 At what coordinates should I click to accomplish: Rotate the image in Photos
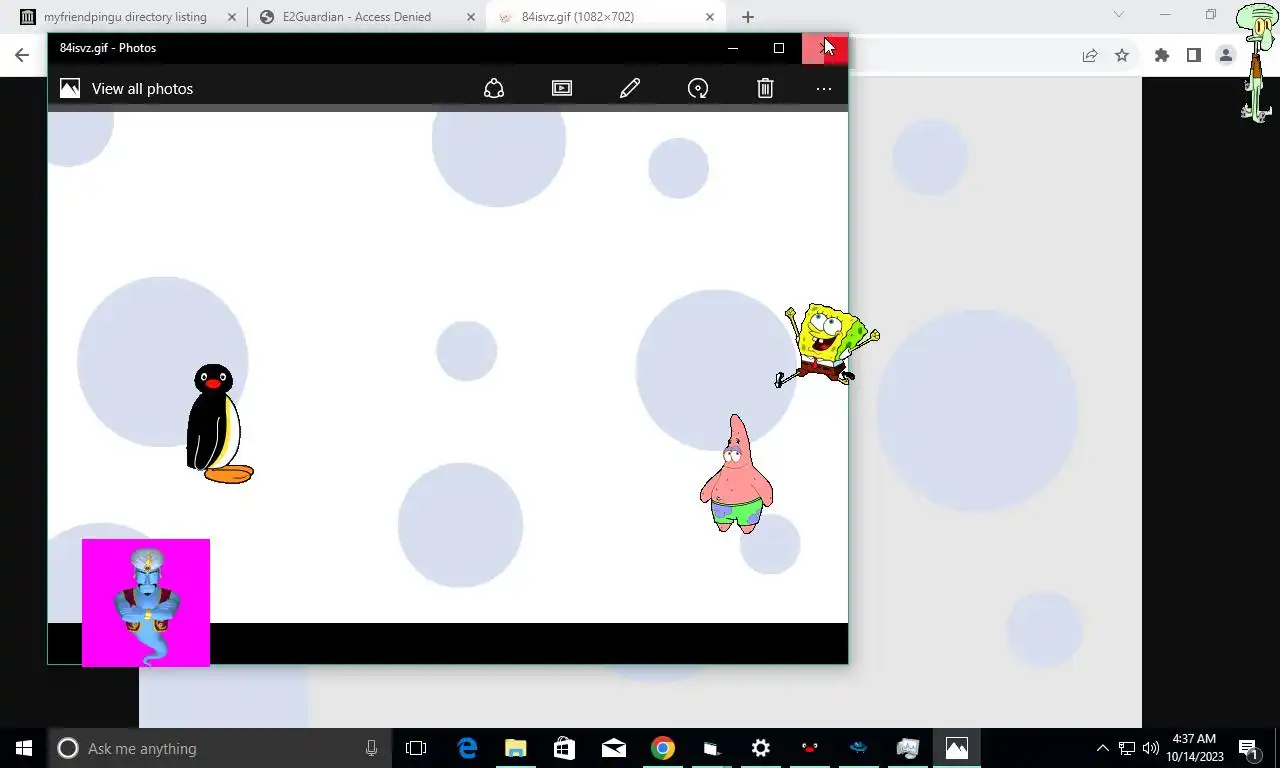698,88
